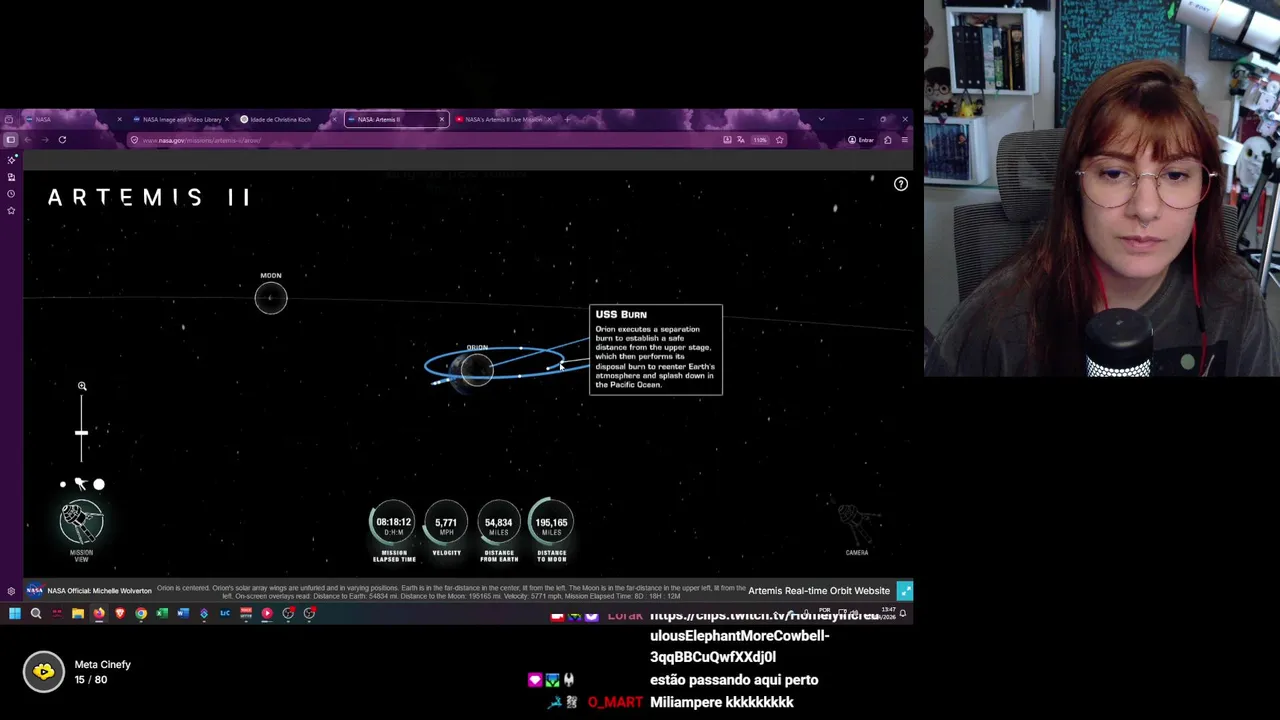Screen dimensions: 1280x720
Task: Toggle the browser sidebar panel button
Action: click(x=10, y=140)
